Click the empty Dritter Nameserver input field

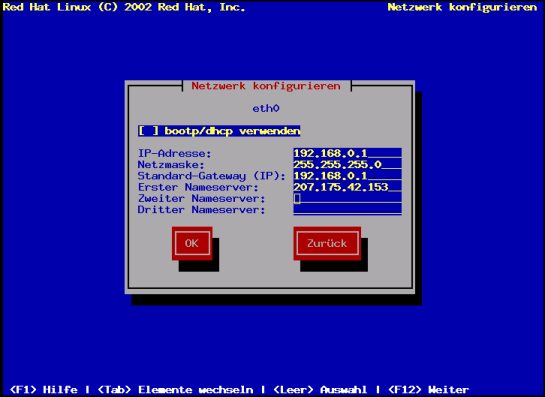click(348, 209)
